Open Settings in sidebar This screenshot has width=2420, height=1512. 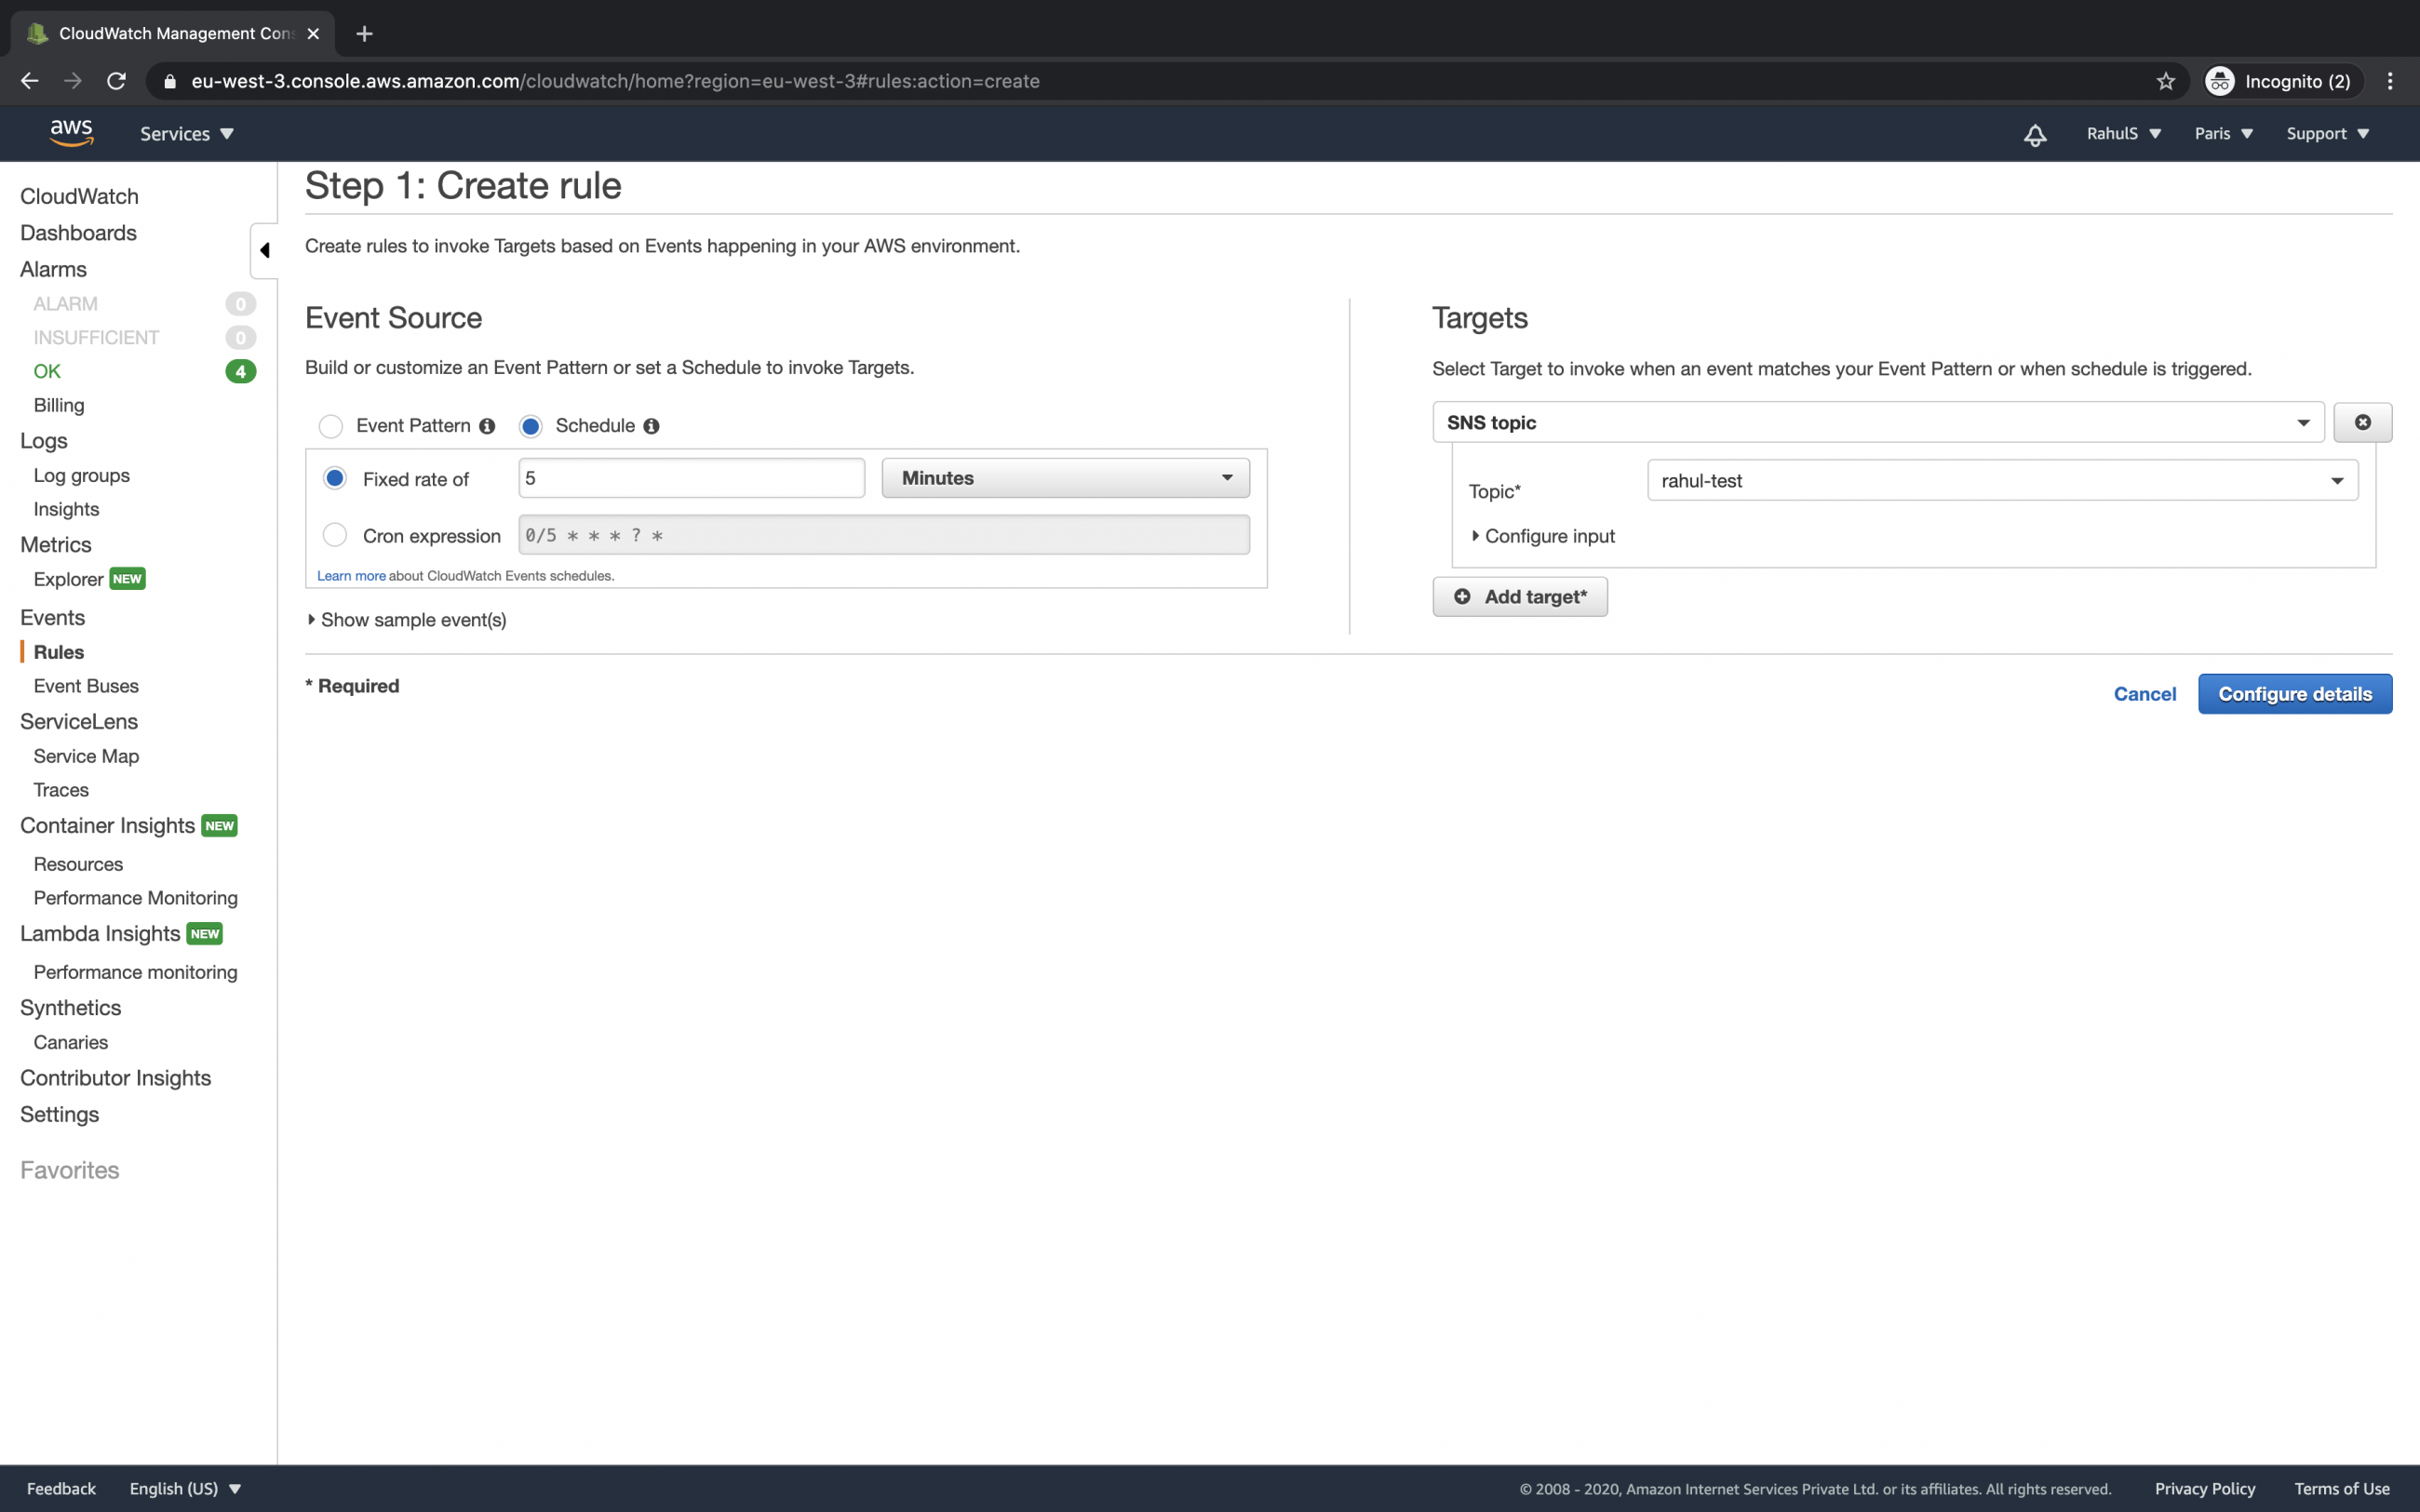59,1114
